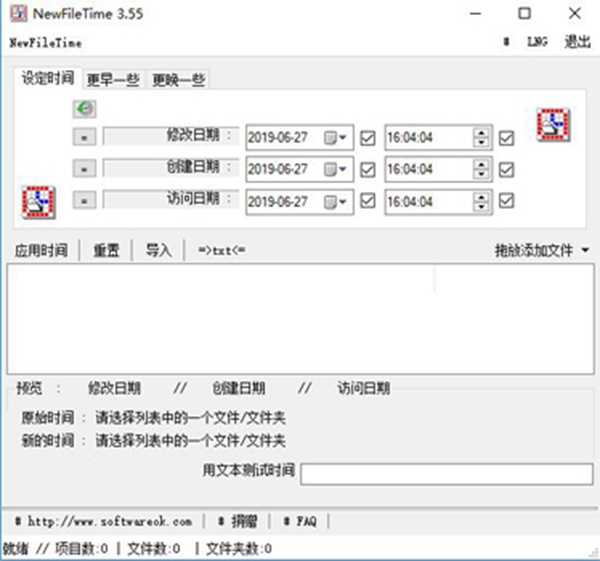Click the 访问日期 date field 2019-06-27
600x561 pixels.
tap(300, 201)
